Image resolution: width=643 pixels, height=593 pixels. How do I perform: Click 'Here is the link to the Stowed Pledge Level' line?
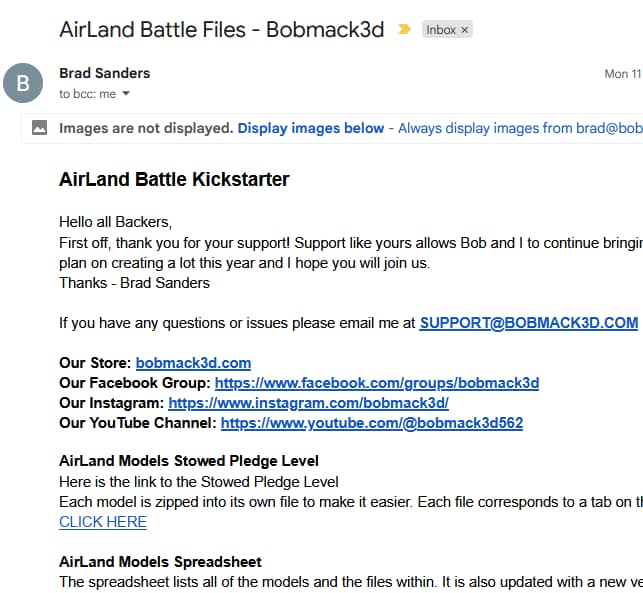click(x=199, y=482)
